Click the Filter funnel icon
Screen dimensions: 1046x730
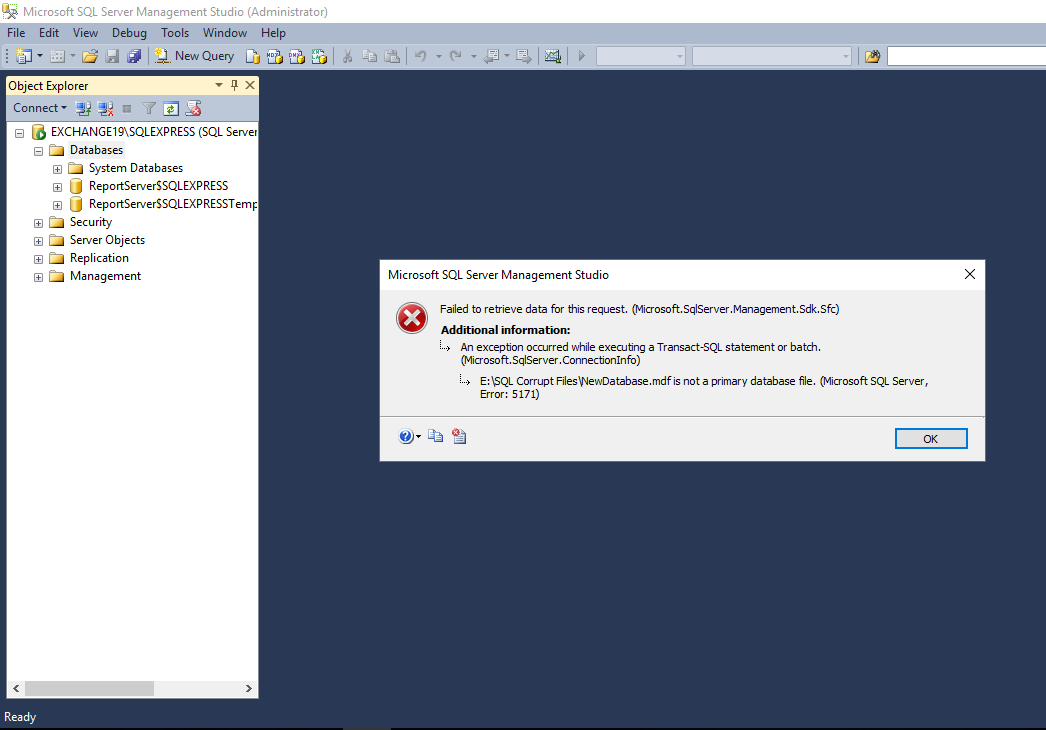[x=149, y=108]
